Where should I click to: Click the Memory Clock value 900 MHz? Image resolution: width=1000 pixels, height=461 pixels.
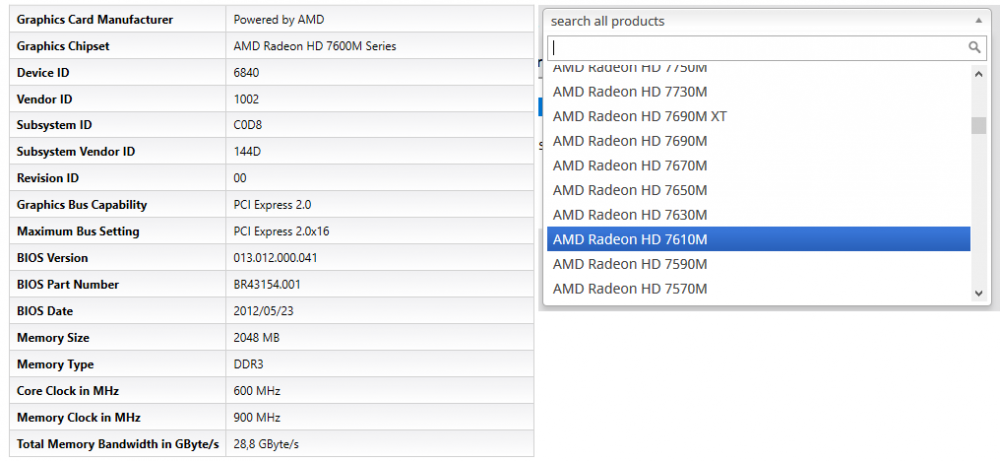click(256, 418)
